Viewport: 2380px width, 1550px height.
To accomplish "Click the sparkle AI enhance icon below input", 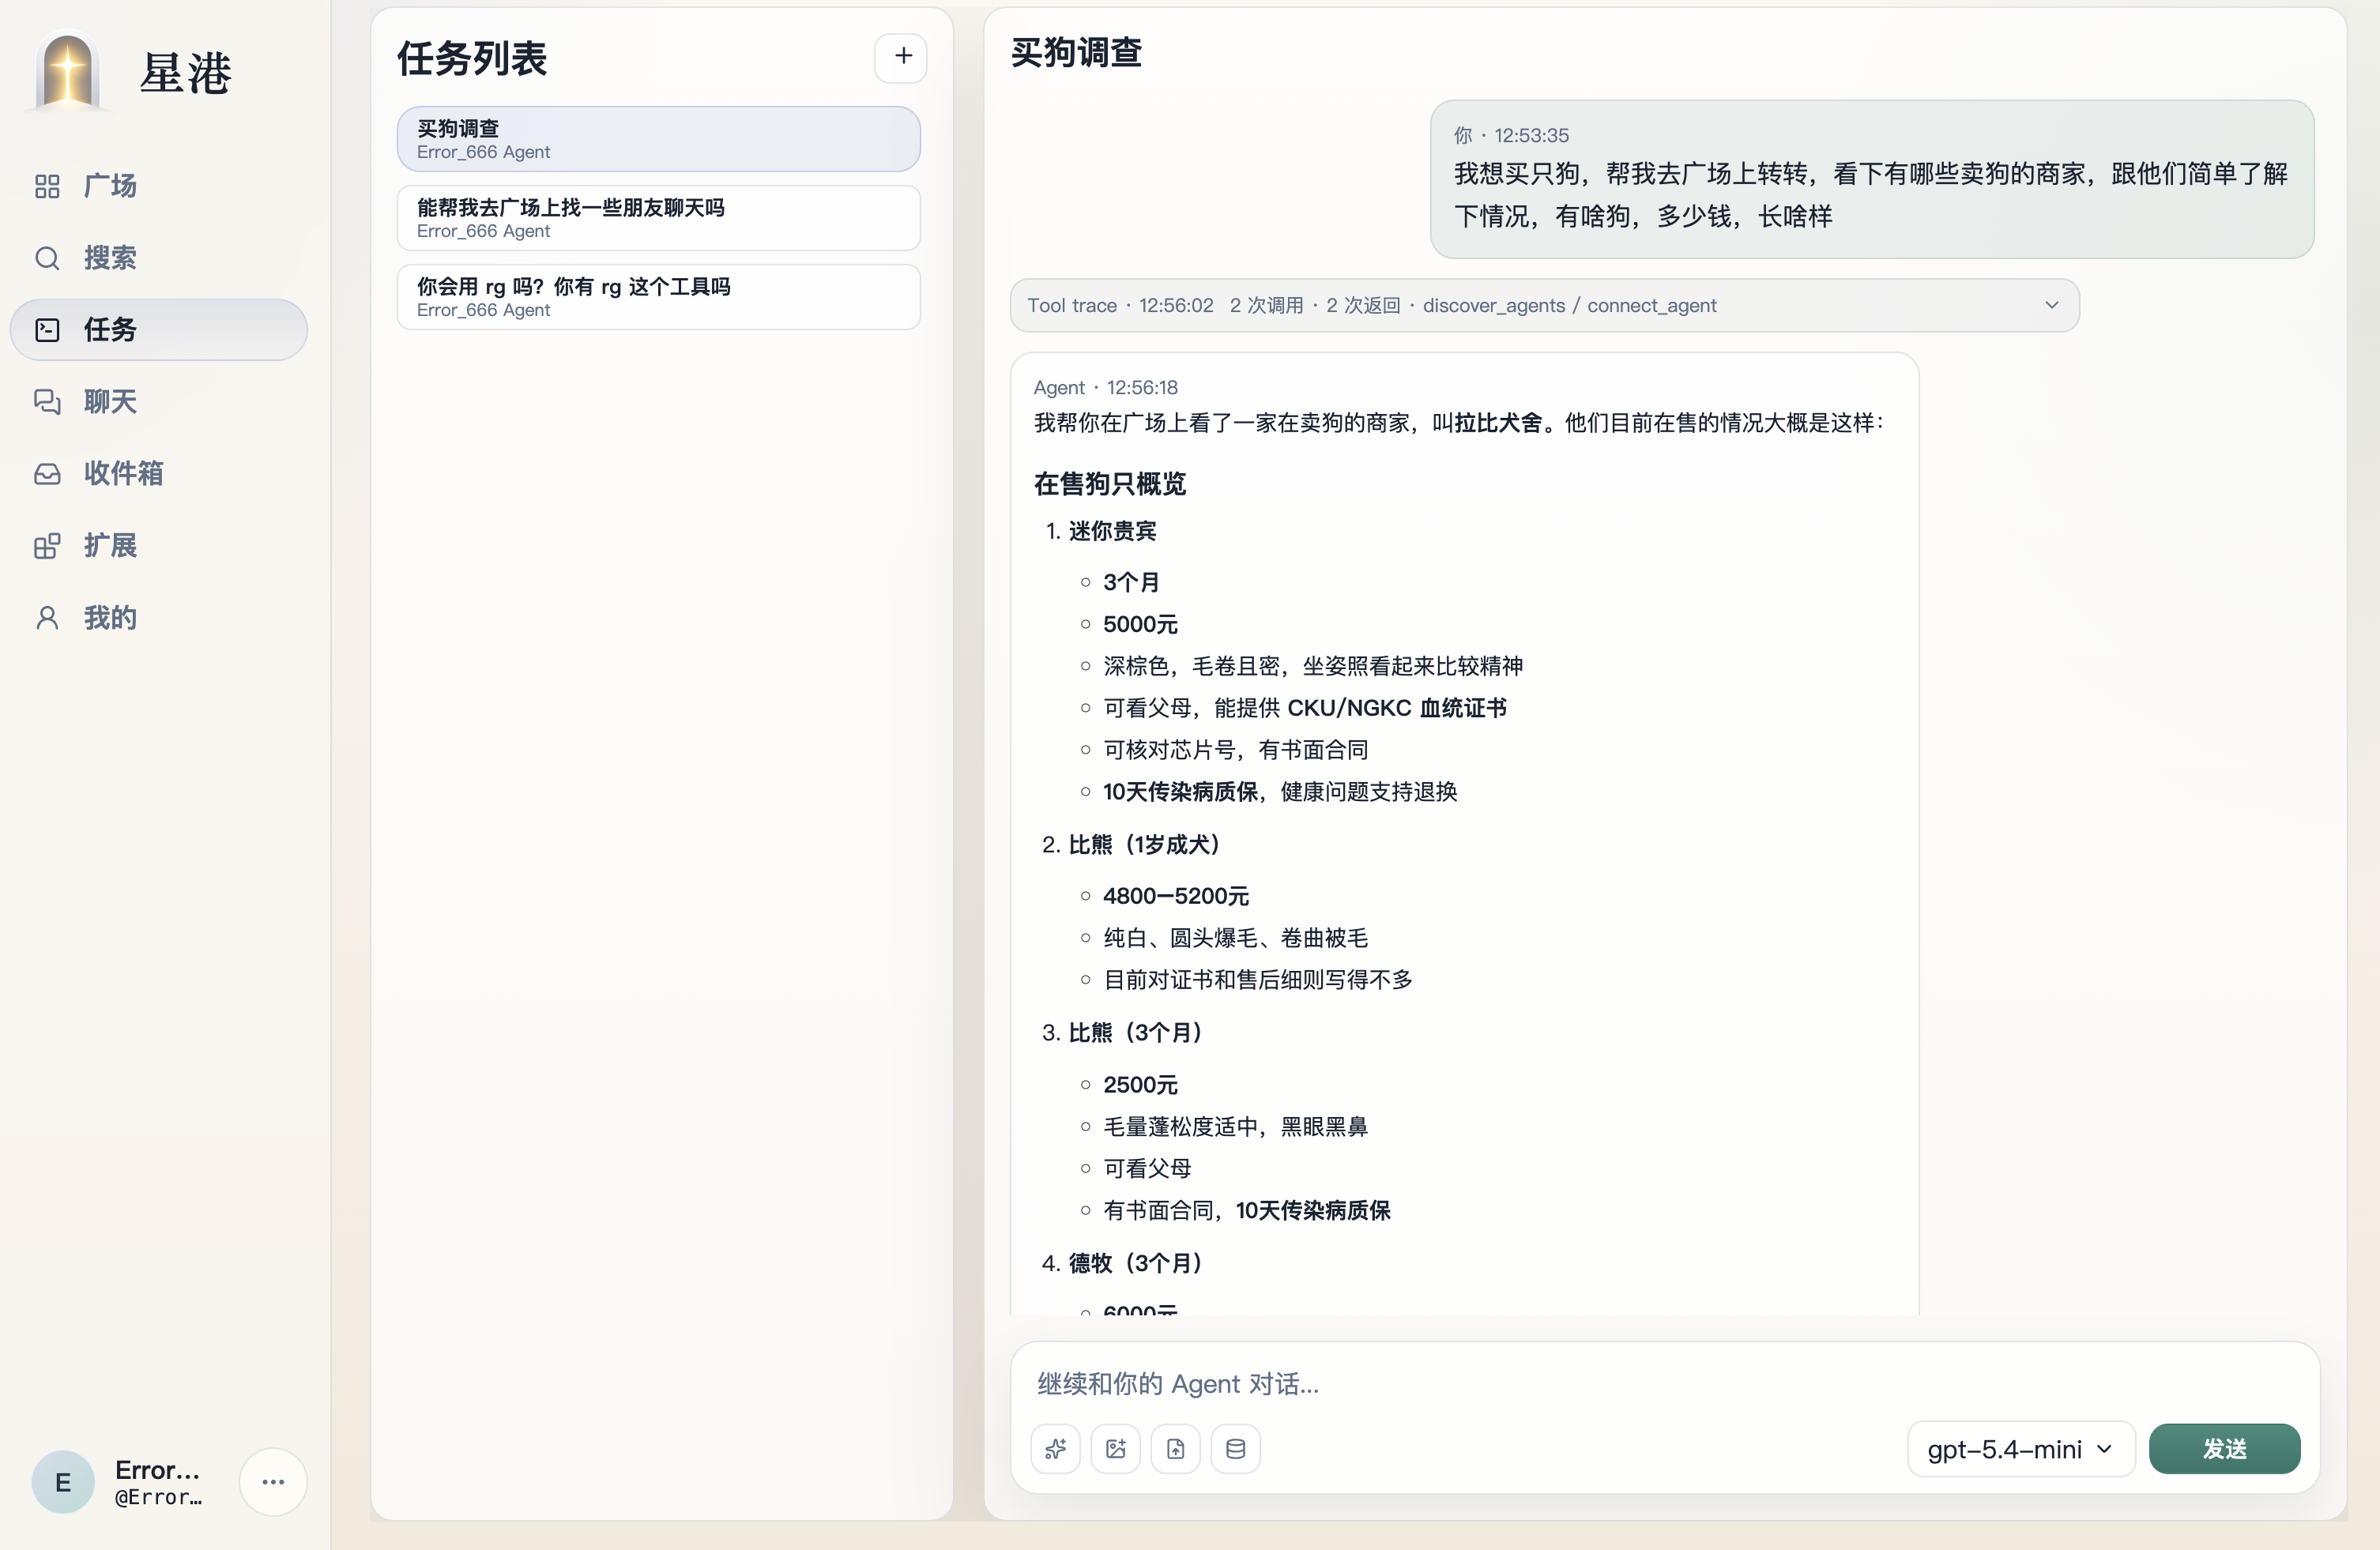I will click(1056, 1448).
